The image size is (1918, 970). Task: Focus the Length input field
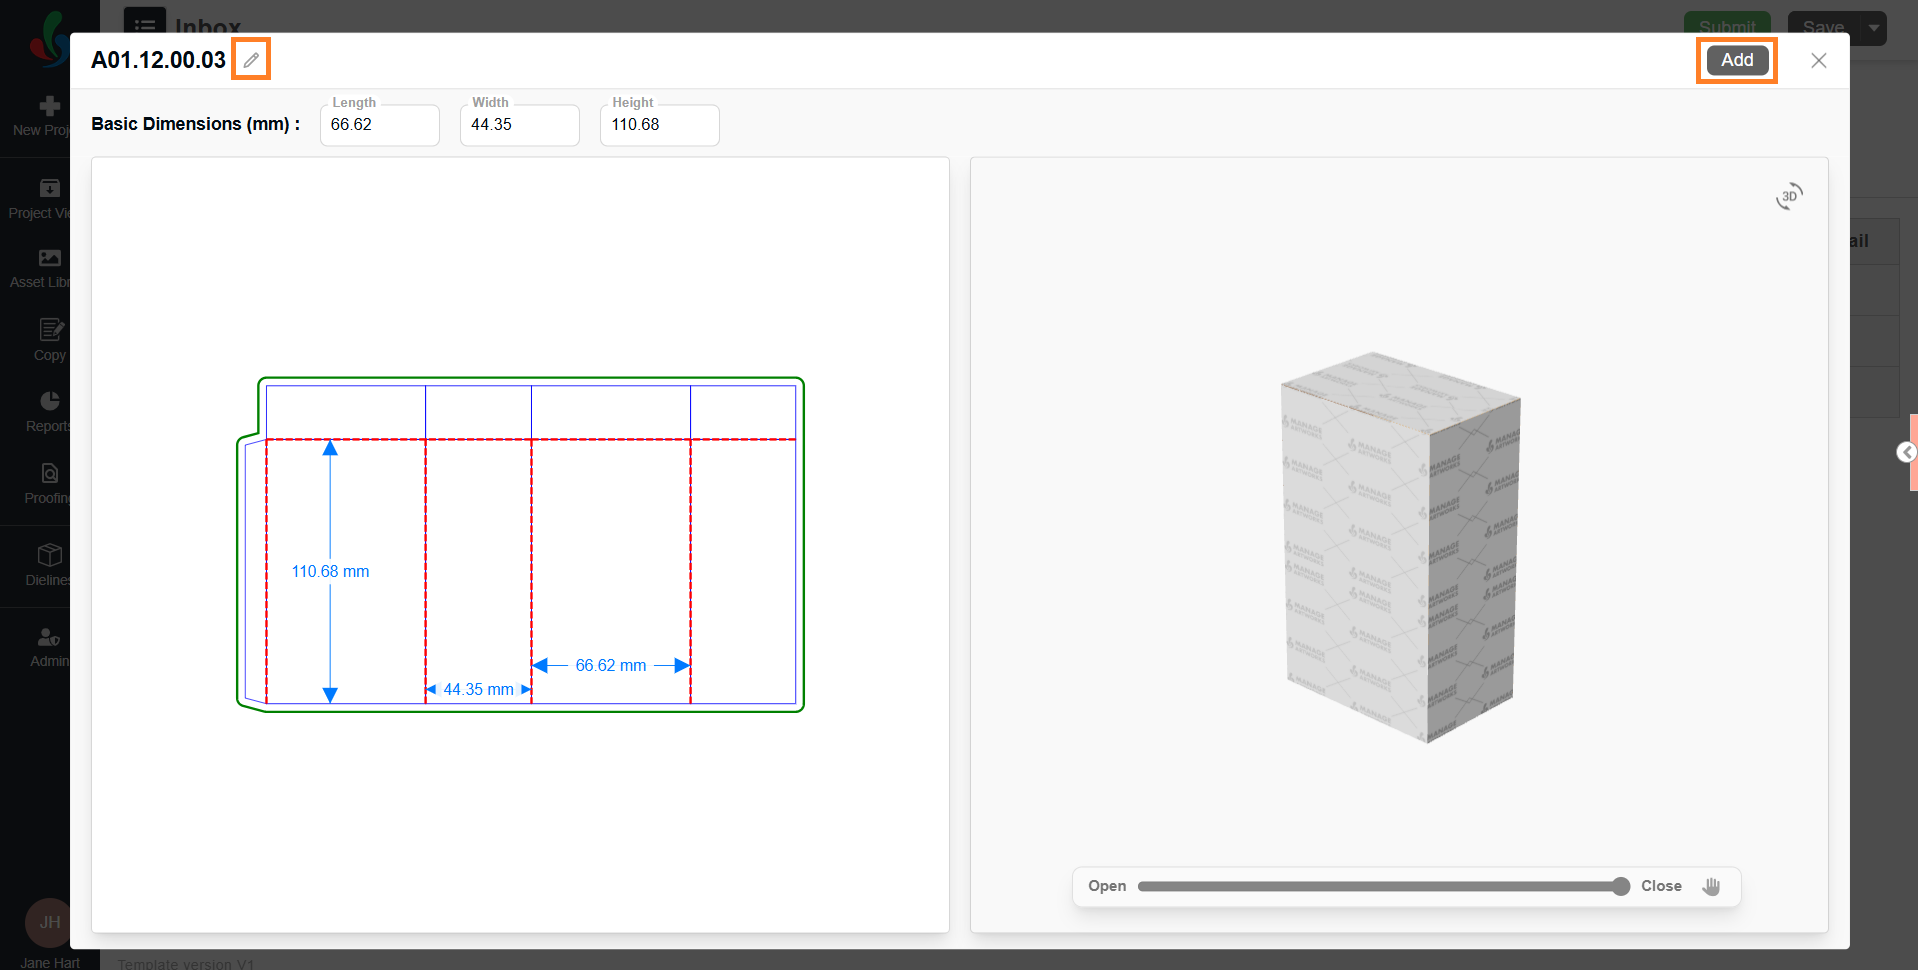pyautogui.click(x=379, y=125)
